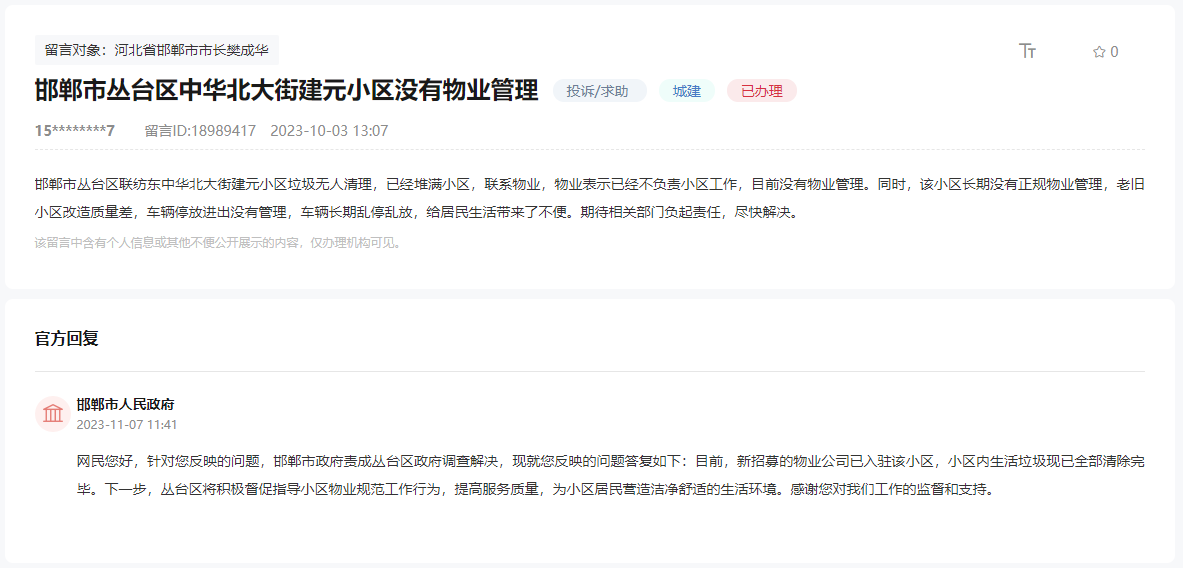Image resolution: width=1183 pixels, height=568 pixels.
Task: Click 留言ID:18989417 text
Action: coord(200,130)
